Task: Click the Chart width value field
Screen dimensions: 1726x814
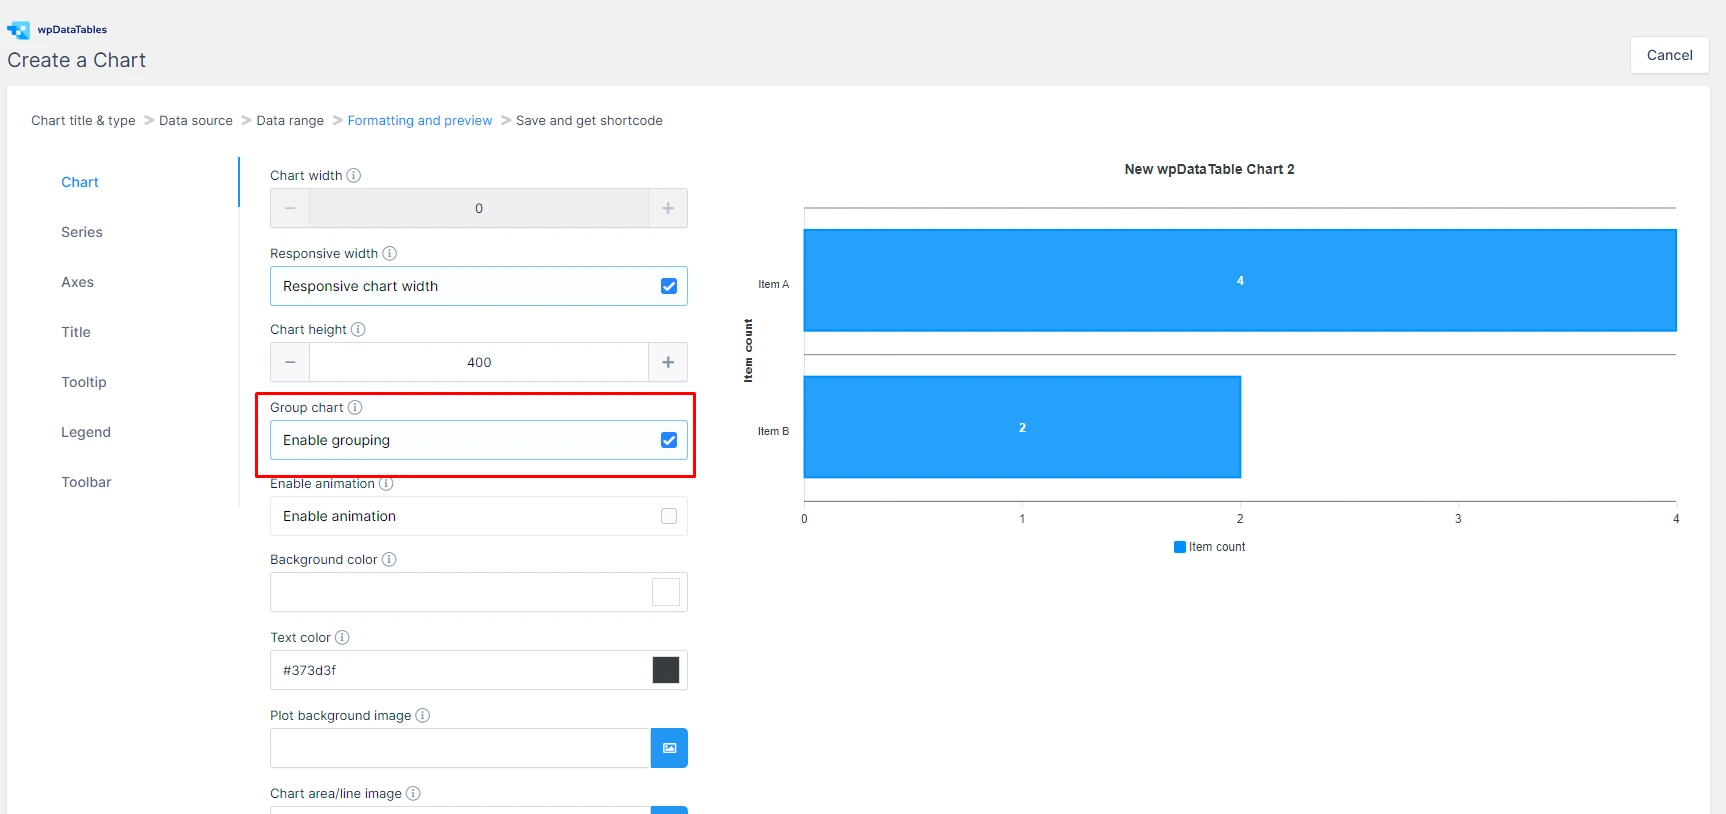Action: (x=479, y=208)
